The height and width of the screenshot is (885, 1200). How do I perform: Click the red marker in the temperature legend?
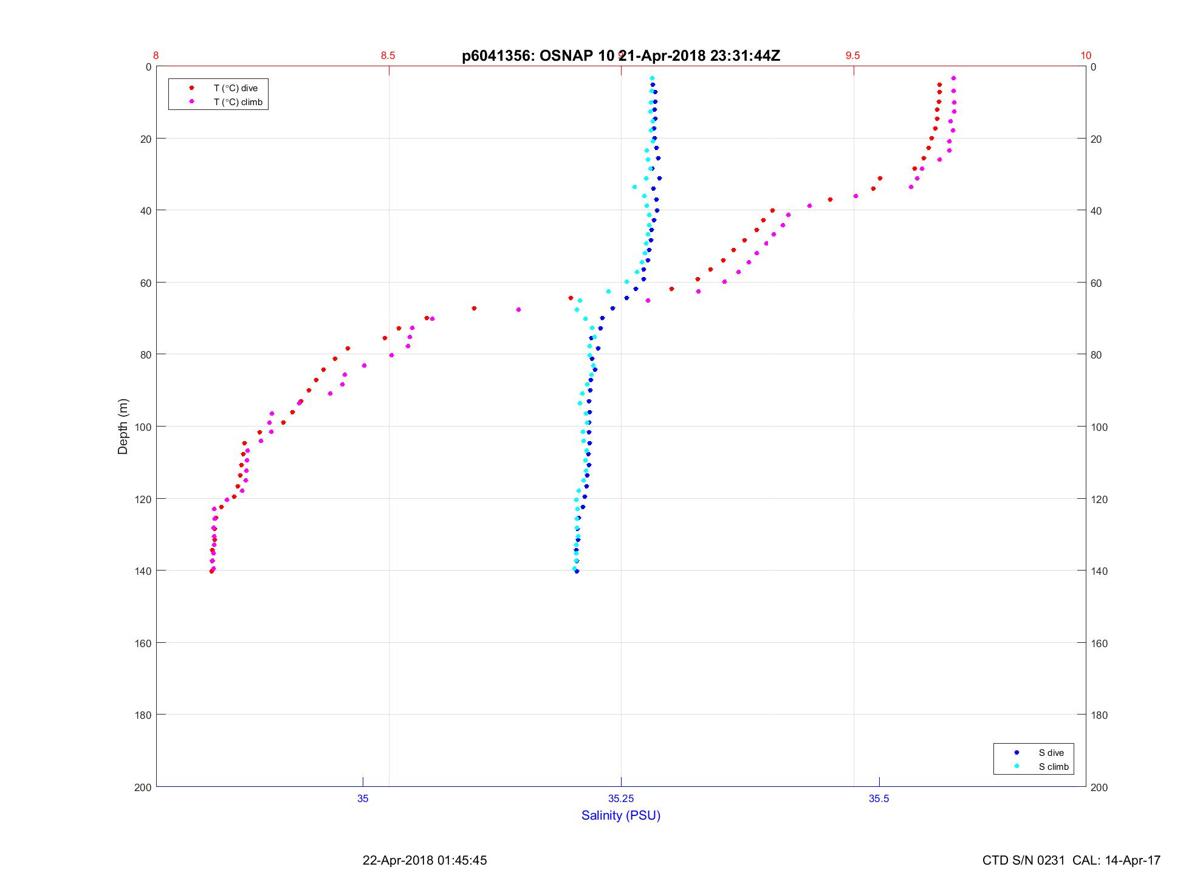pyautogui.click(x=191, y=88)
